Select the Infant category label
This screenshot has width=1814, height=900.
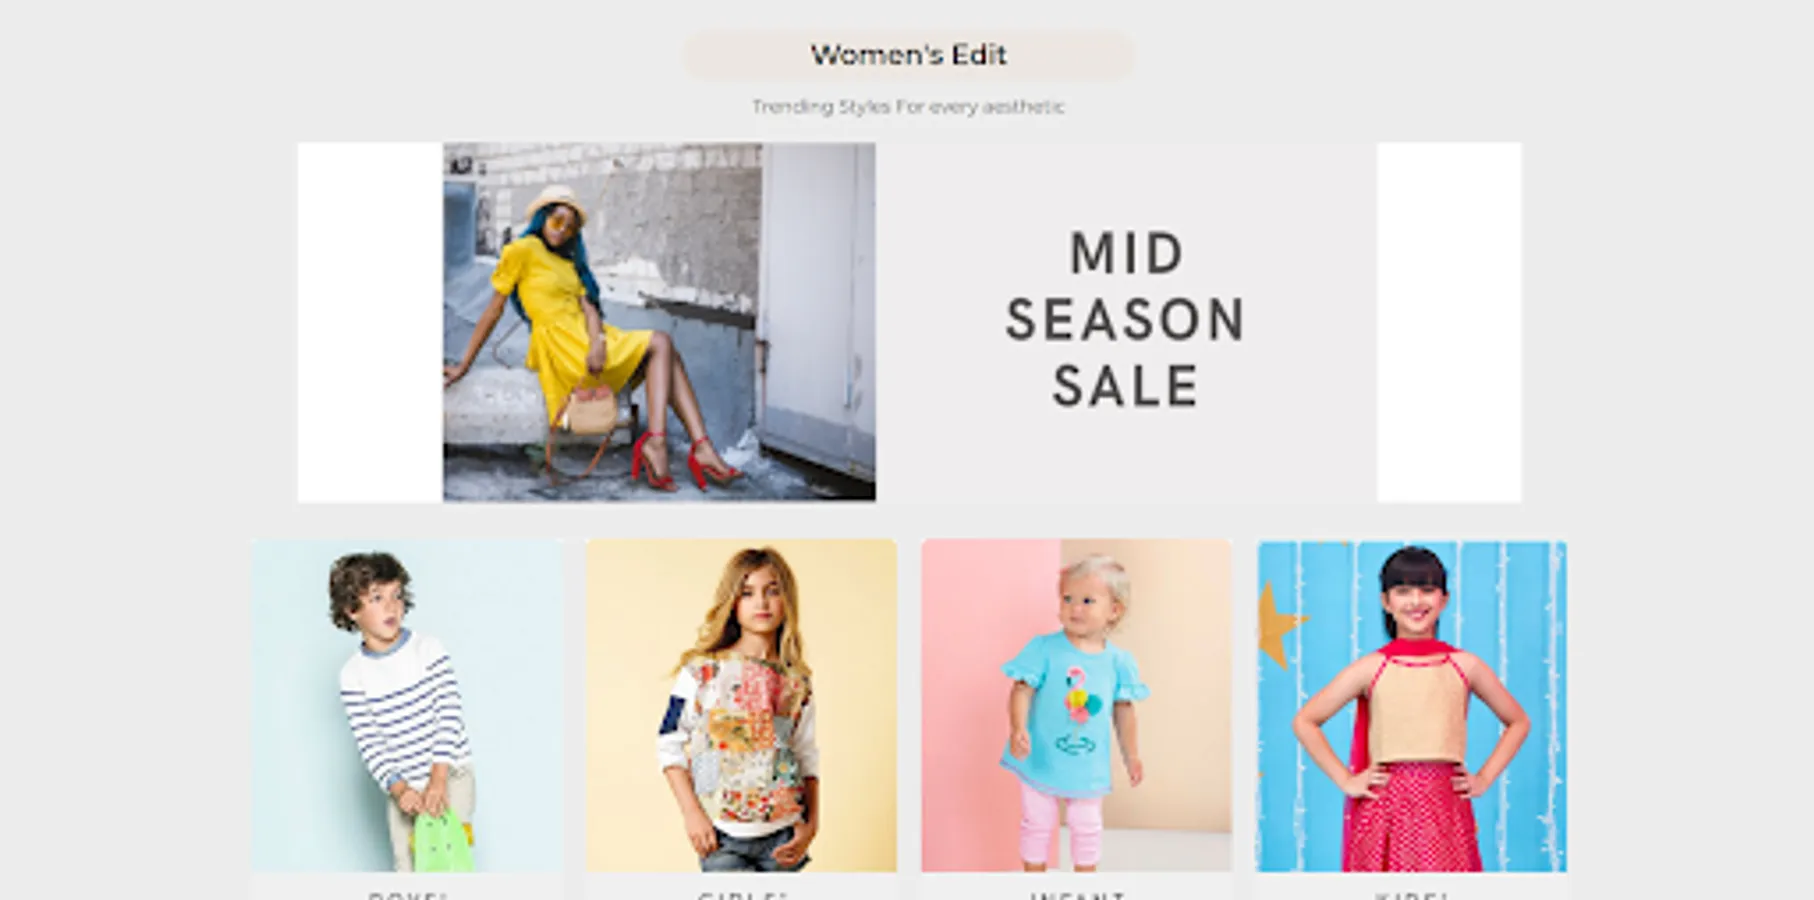pyautogui.click(x=1077, y=895)
